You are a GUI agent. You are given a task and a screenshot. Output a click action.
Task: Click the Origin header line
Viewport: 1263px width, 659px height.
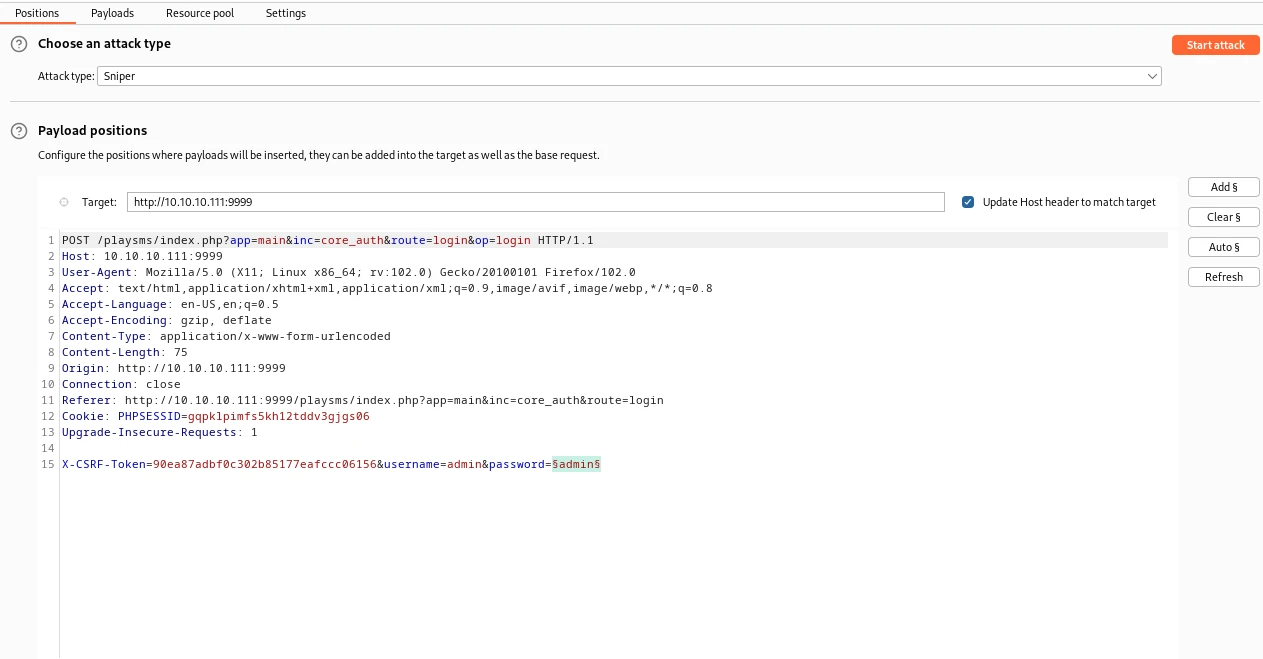point(173,368)
